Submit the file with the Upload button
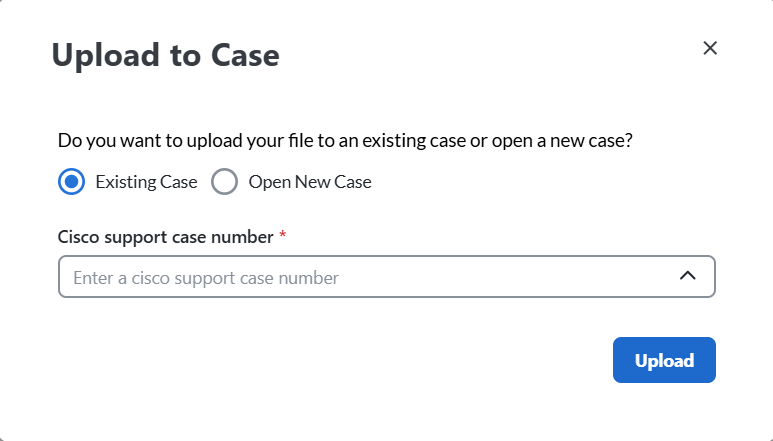Screen dimensions: 773x441 click(664, 360)
